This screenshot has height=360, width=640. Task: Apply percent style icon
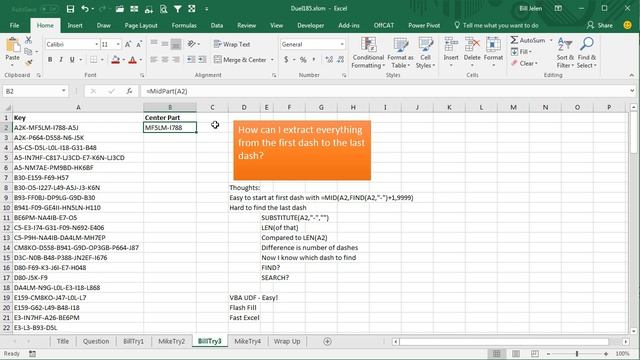coord(303,60)
